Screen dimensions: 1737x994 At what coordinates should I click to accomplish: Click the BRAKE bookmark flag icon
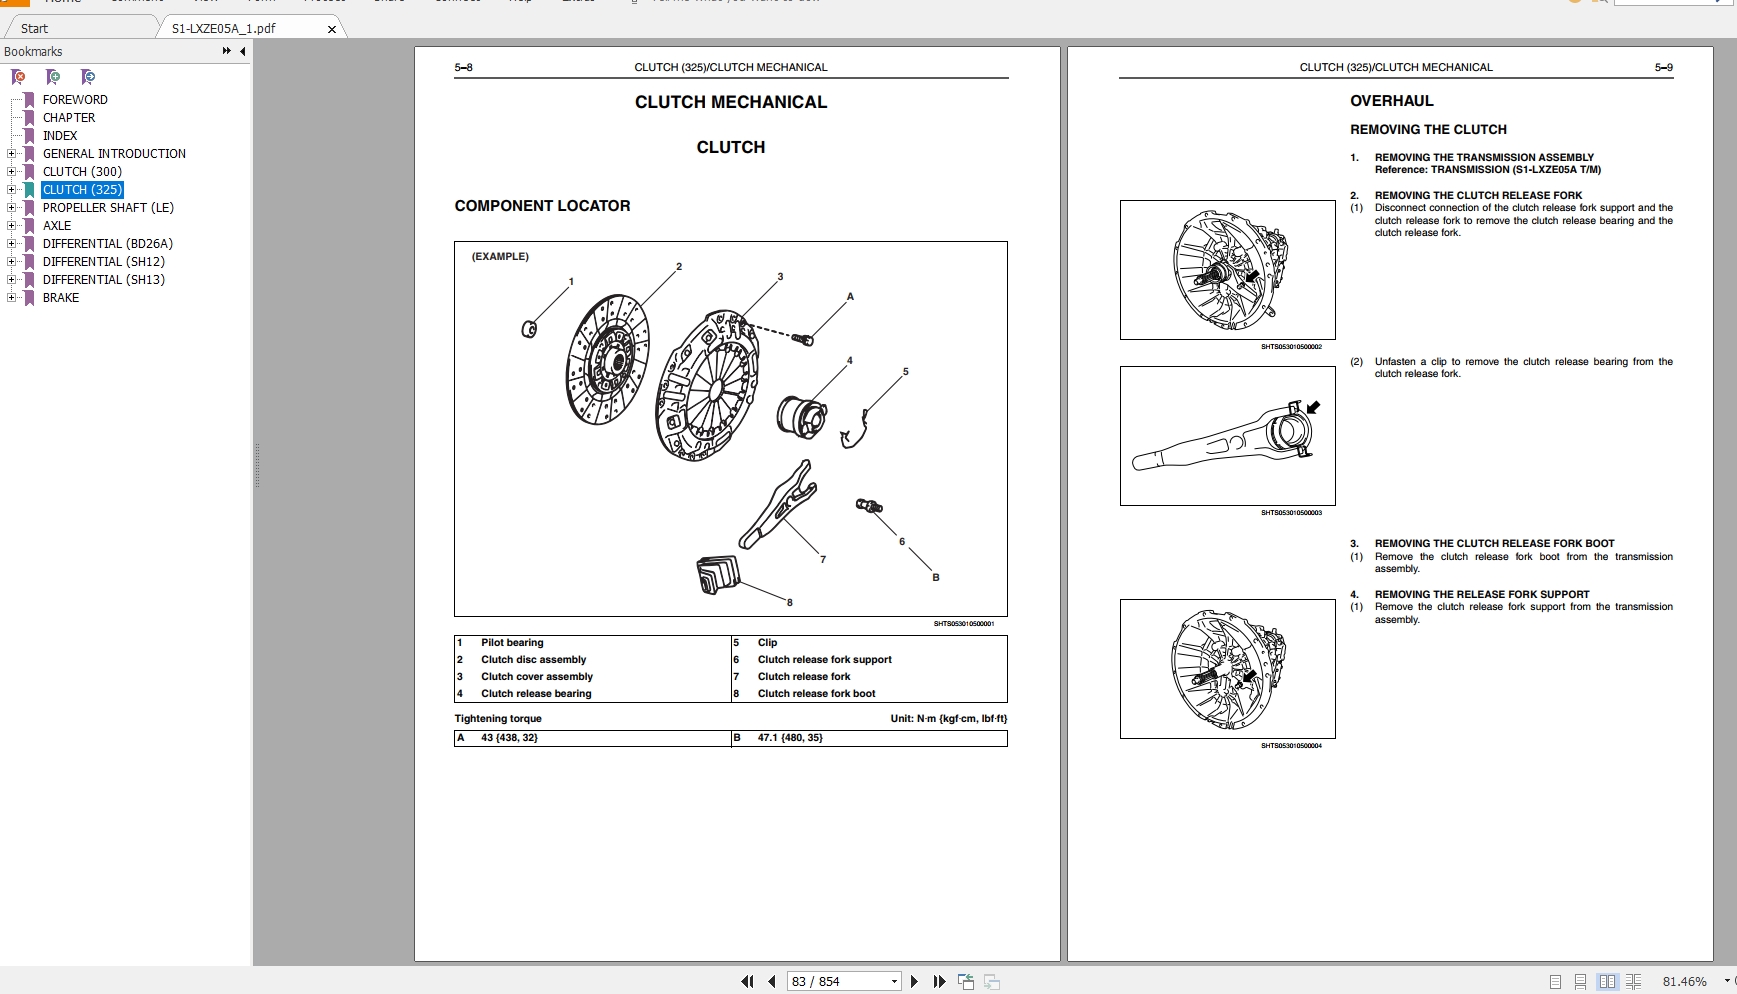tap(29, 298)
